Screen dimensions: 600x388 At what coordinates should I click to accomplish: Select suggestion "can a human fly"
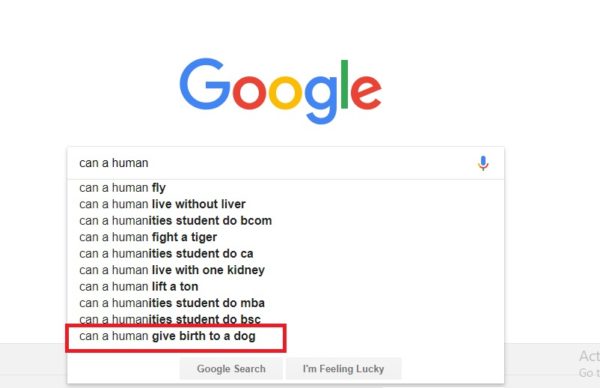[x=285, y=188]
